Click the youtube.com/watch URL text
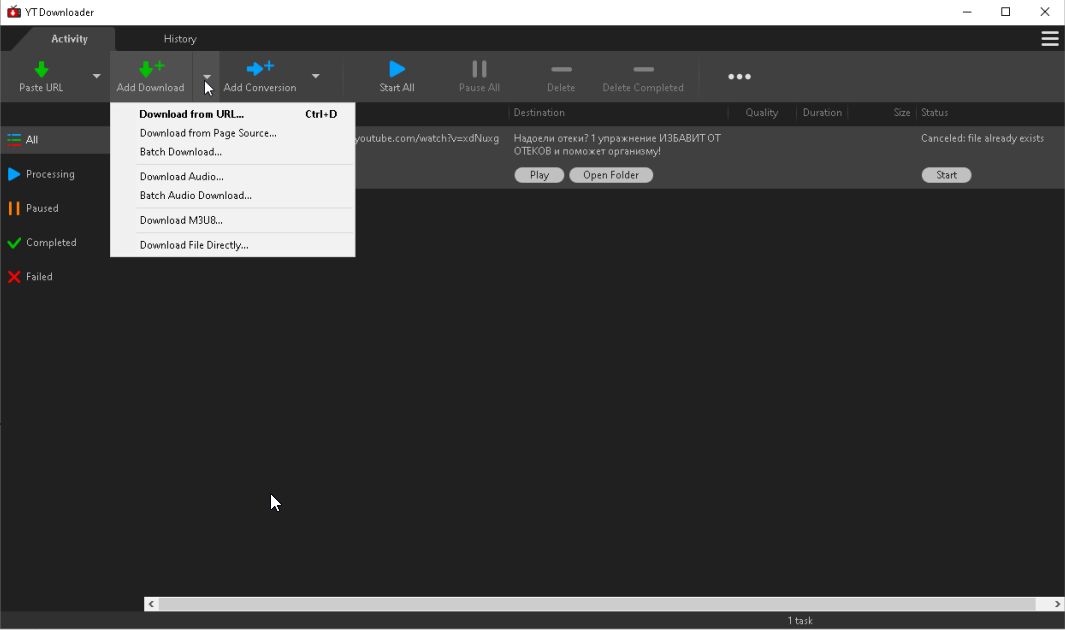Viewport: 1065px width, 630px height. pyautogui.click(x=427, y=138)
